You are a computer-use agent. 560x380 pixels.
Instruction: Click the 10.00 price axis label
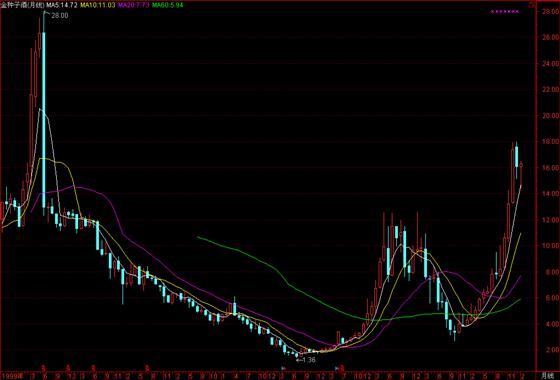[x=549, y=246]
